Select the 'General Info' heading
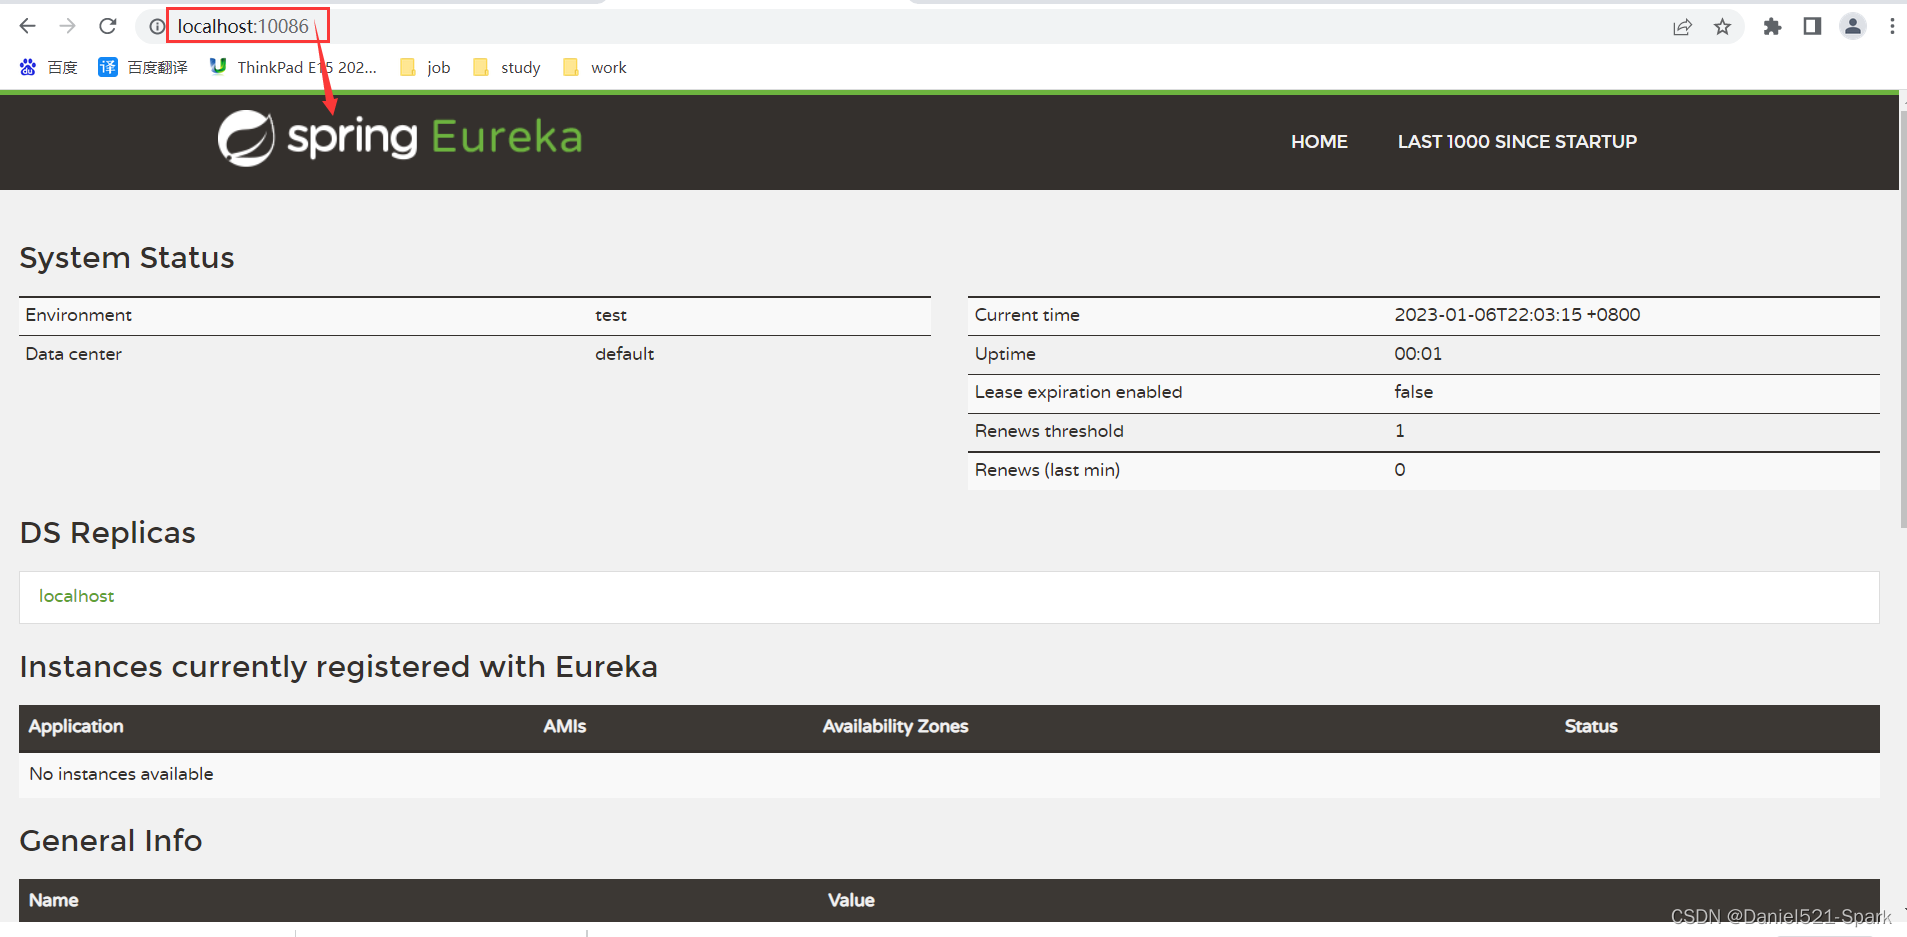The height and width of the screenshot is (937, 1907). (111, 841)
